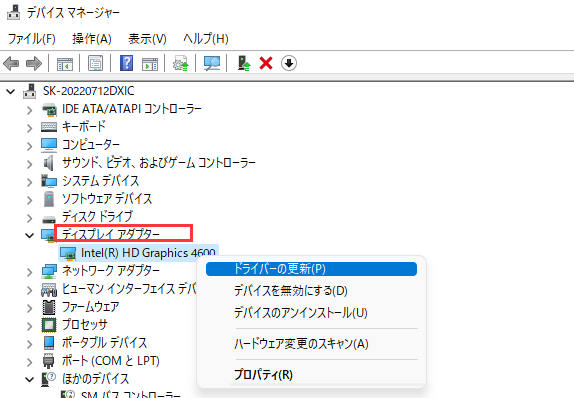Click the ディスク ドライブ icon
This screenshot has height=398, width=574.
(x=49, y=219)
